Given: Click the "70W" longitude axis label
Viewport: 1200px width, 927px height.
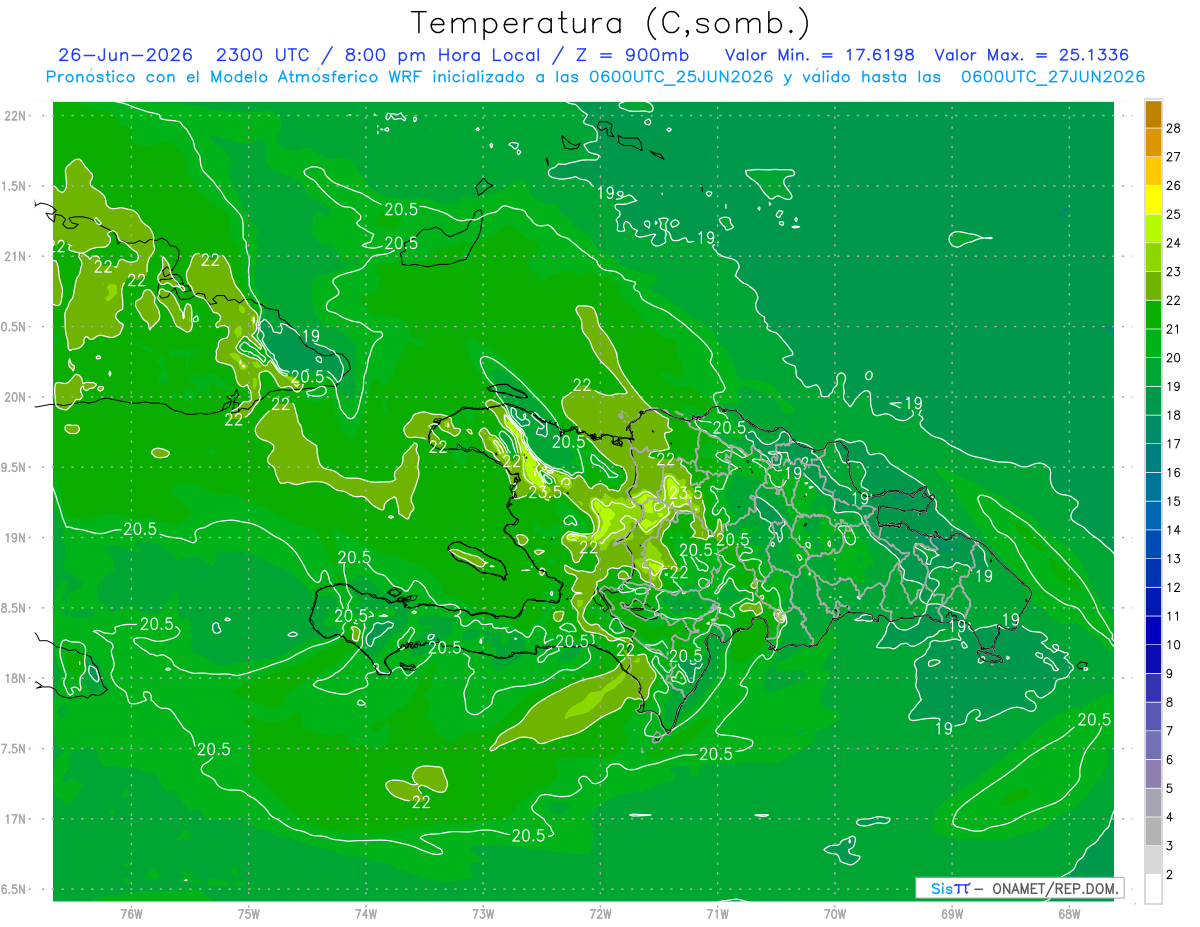Looking at the screenshot, I should click(x=835, y=913).
